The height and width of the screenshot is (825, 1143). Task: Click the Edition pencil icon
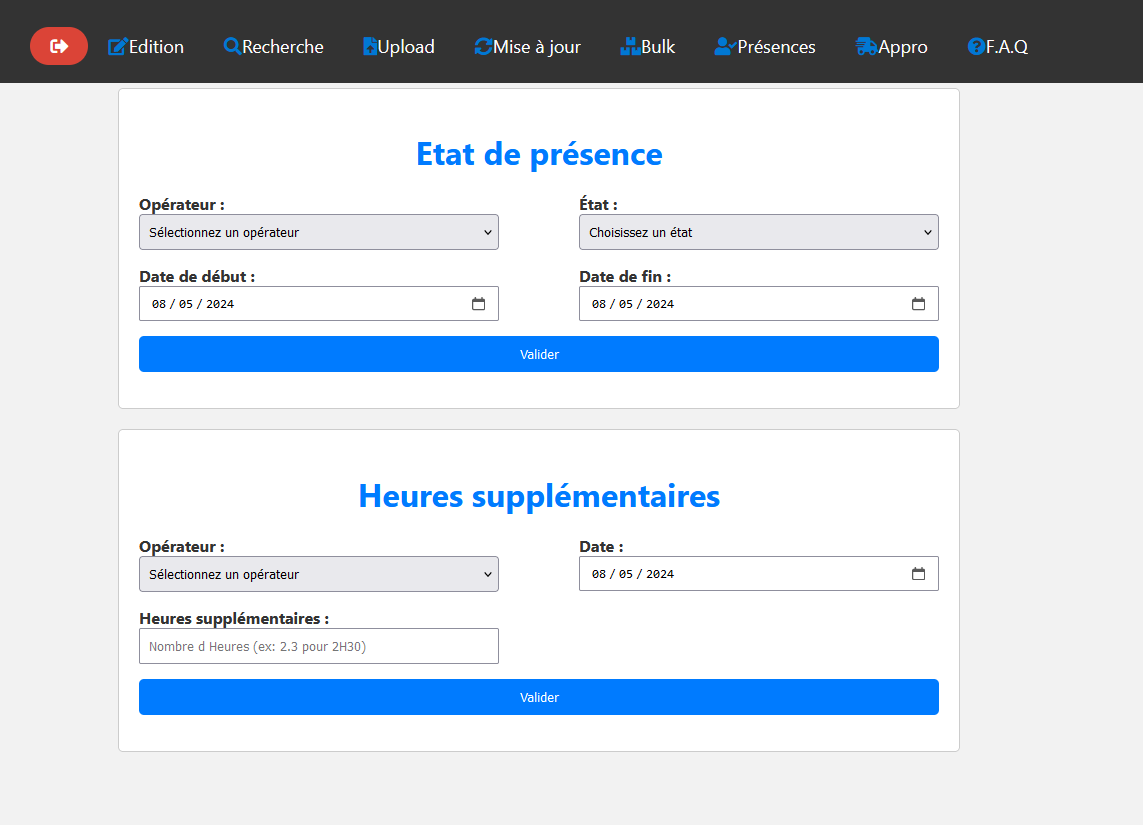[117, 47]
